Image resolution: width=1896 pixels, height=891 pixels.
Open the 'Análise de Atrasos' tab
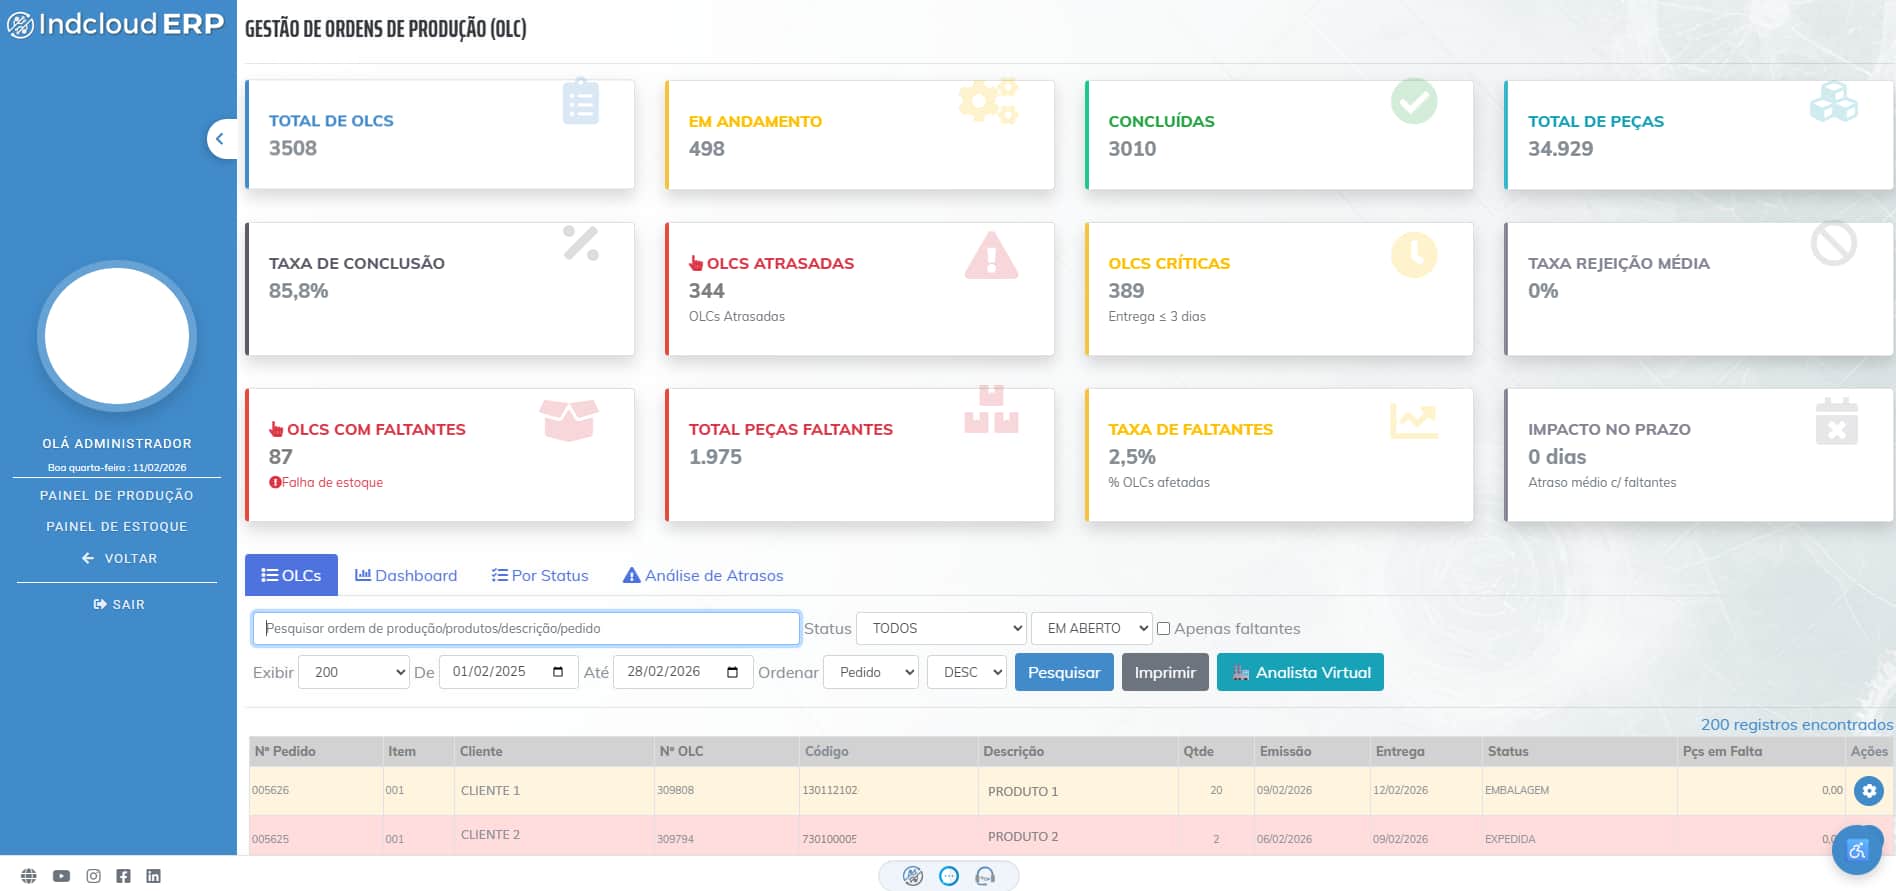(x=703, y=576)
